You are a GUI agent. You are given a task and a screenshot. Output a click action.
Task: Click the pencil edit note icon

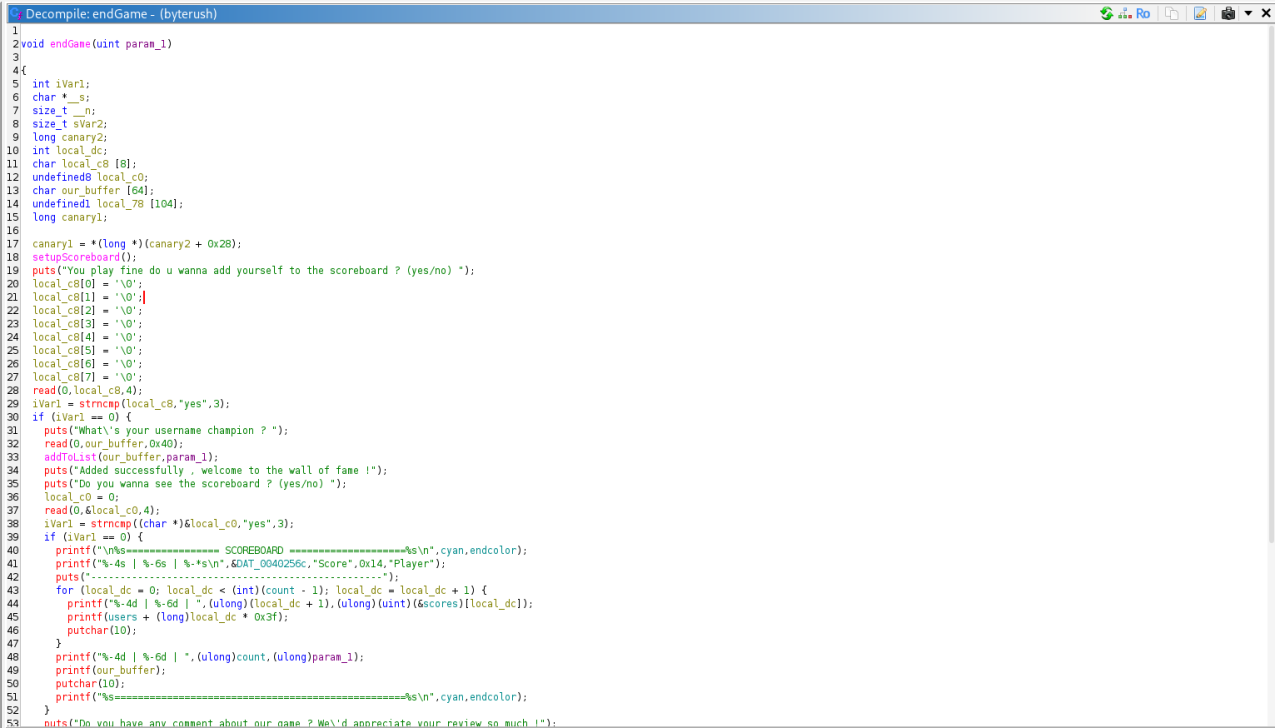[1200, 14]
